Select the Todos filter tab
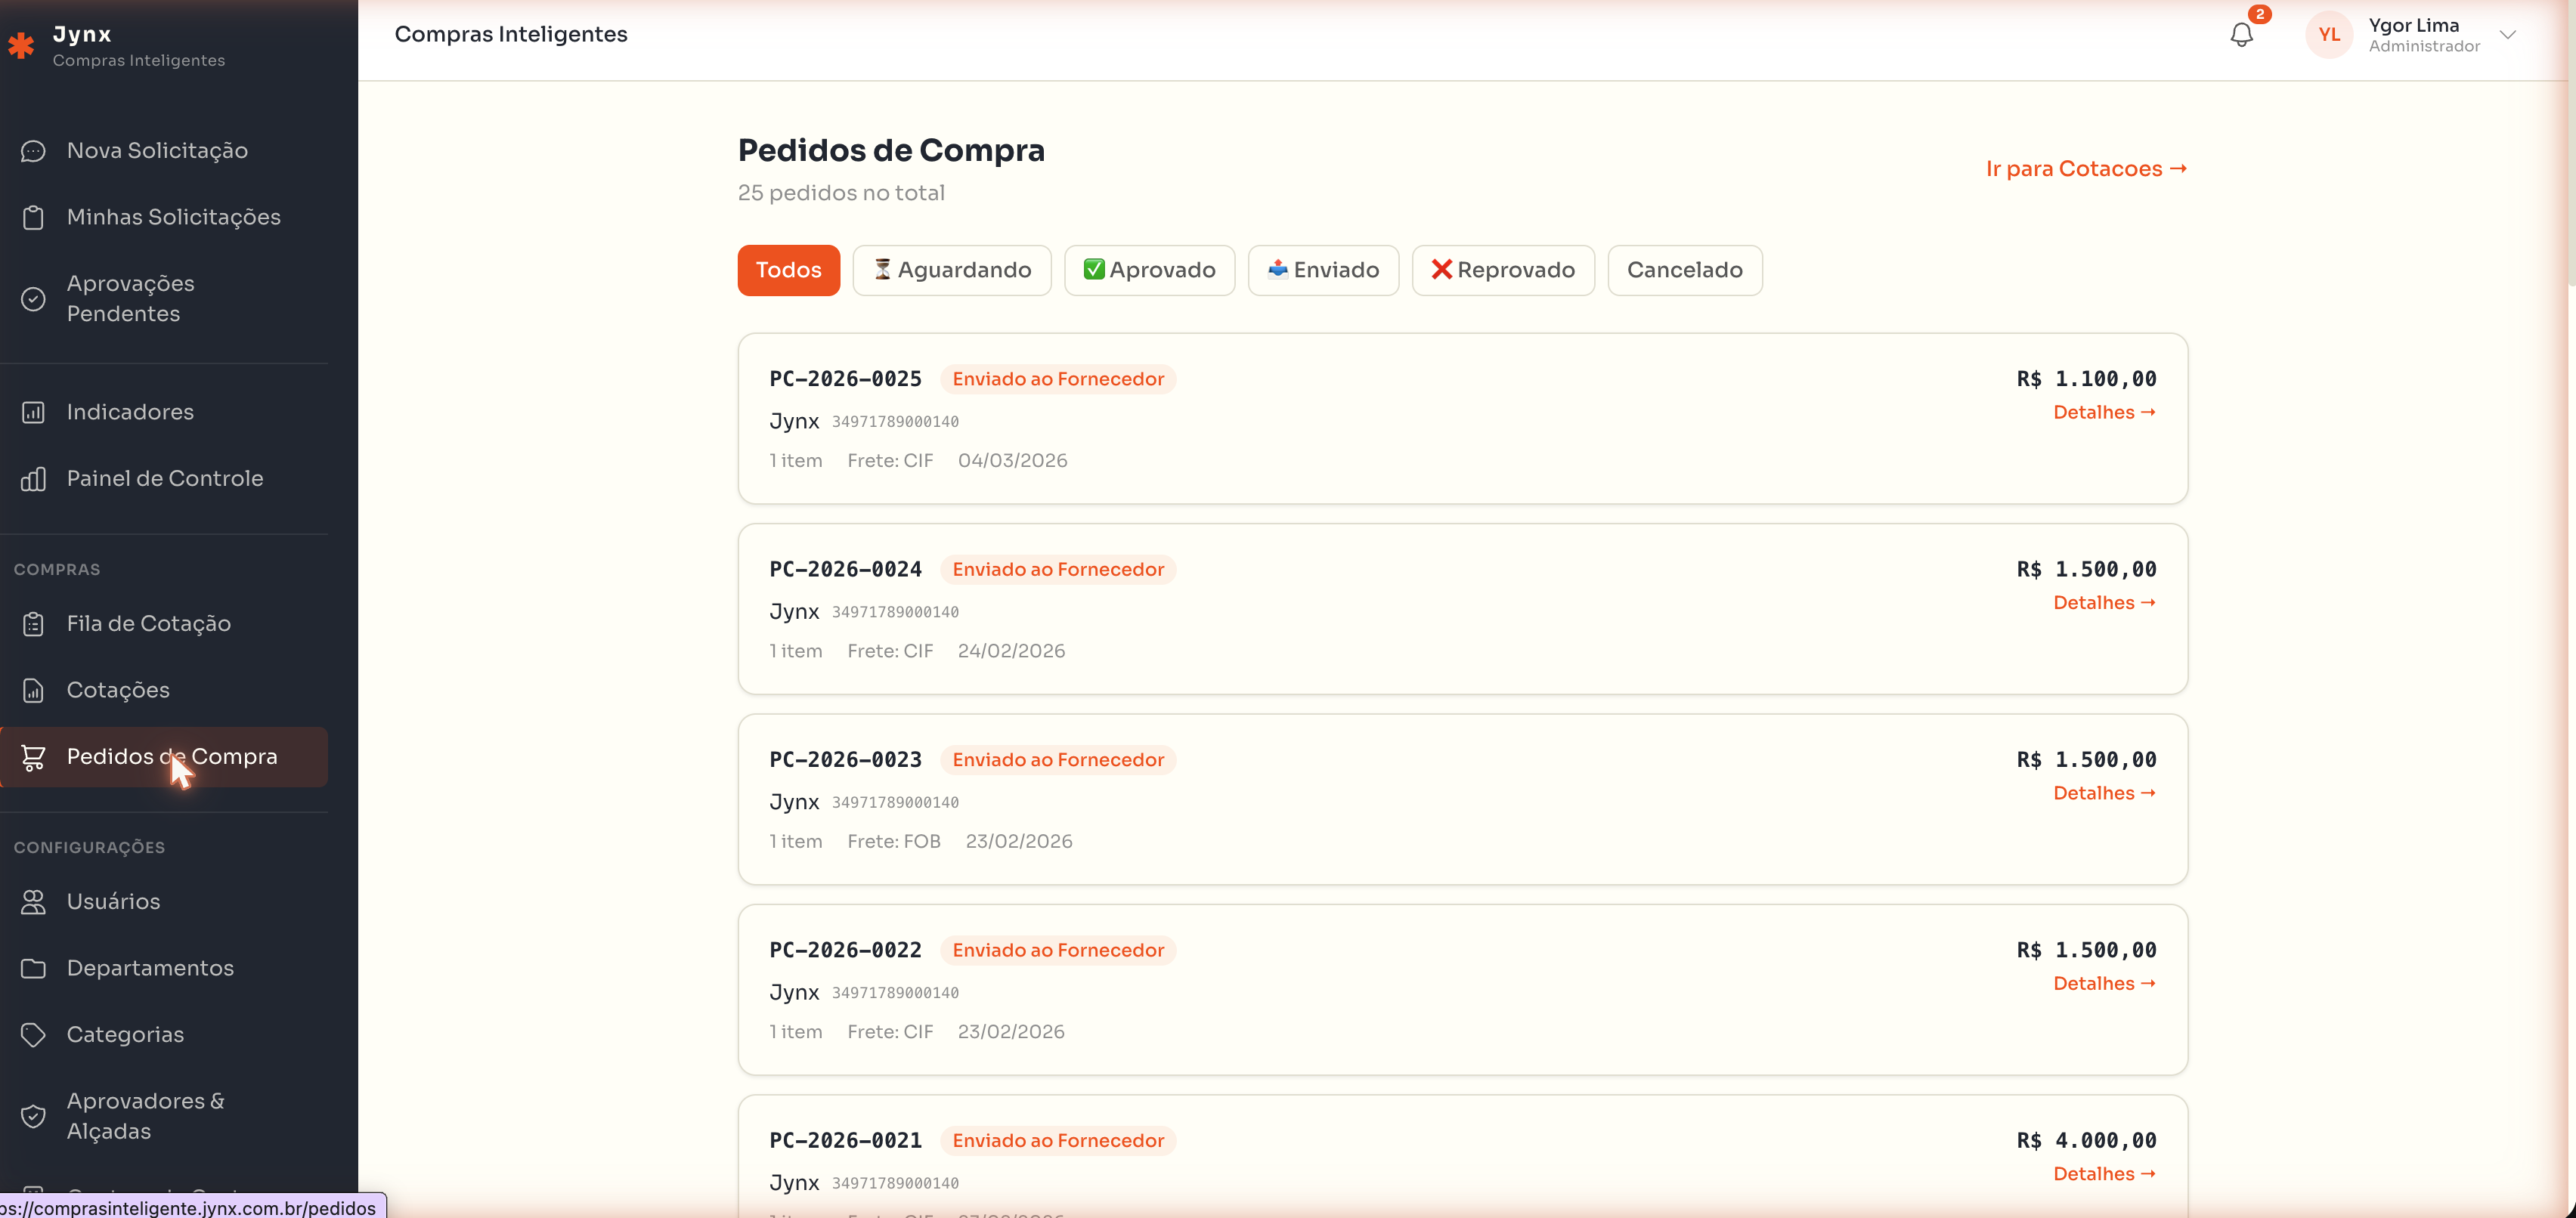Screen dimensions: 2576x1218 coord(788,270)
